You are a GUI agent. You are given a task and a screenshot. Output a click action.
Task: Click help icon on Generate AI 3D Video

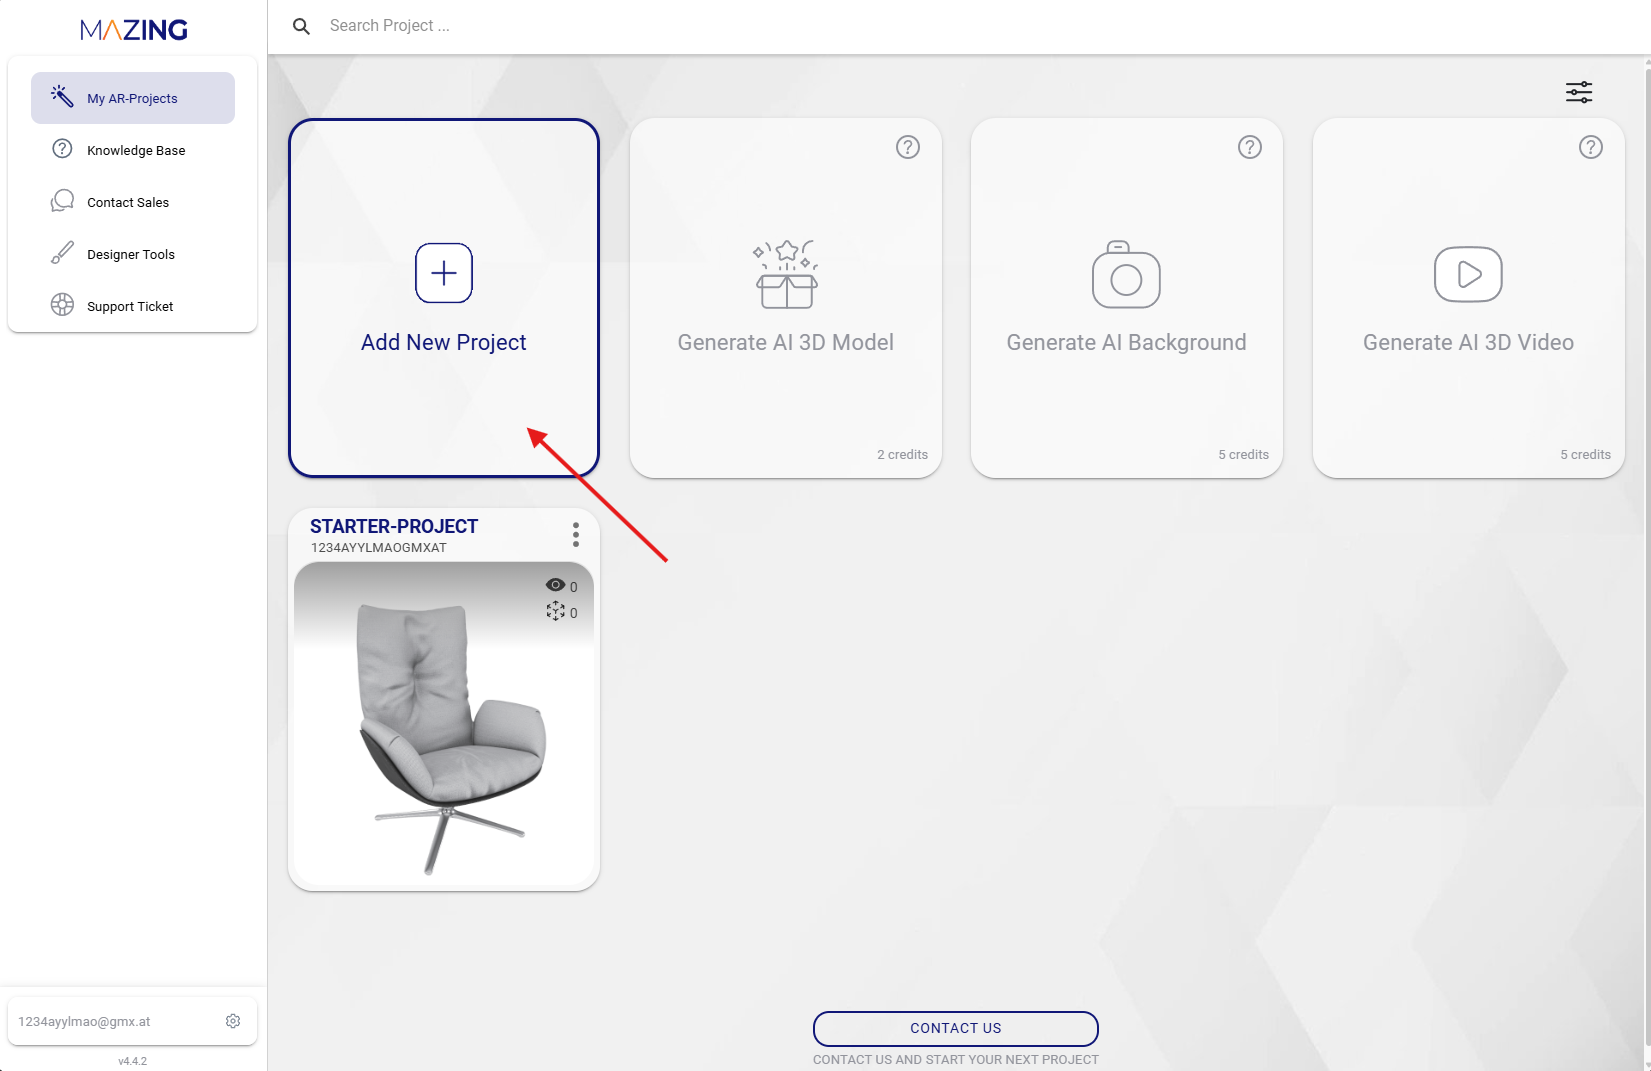pos(1591,147)
